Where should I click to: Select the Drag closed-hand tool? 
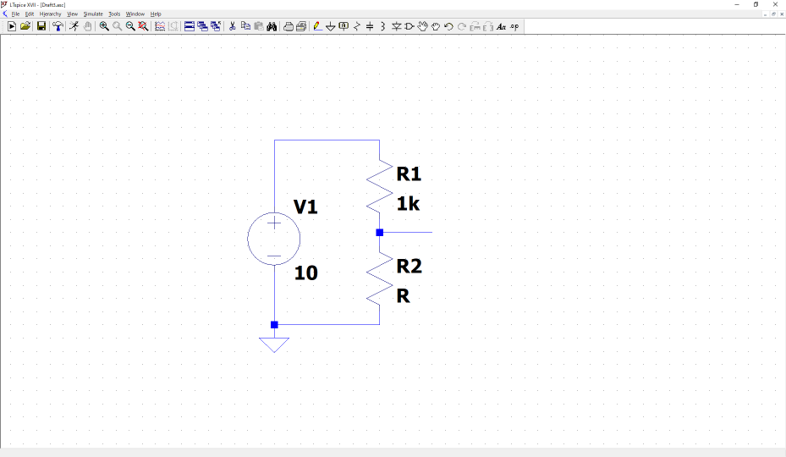(436, 27)
